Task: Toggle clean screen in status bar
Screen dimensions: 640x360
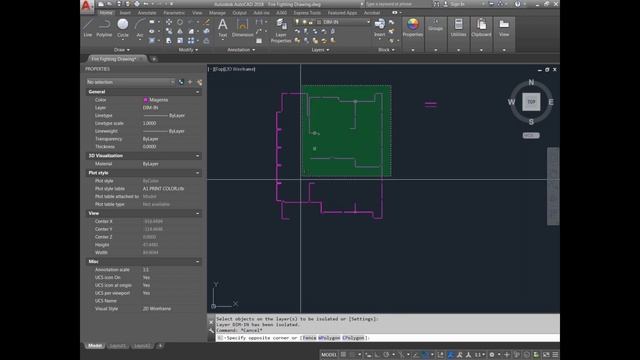Action: point(546,355)
